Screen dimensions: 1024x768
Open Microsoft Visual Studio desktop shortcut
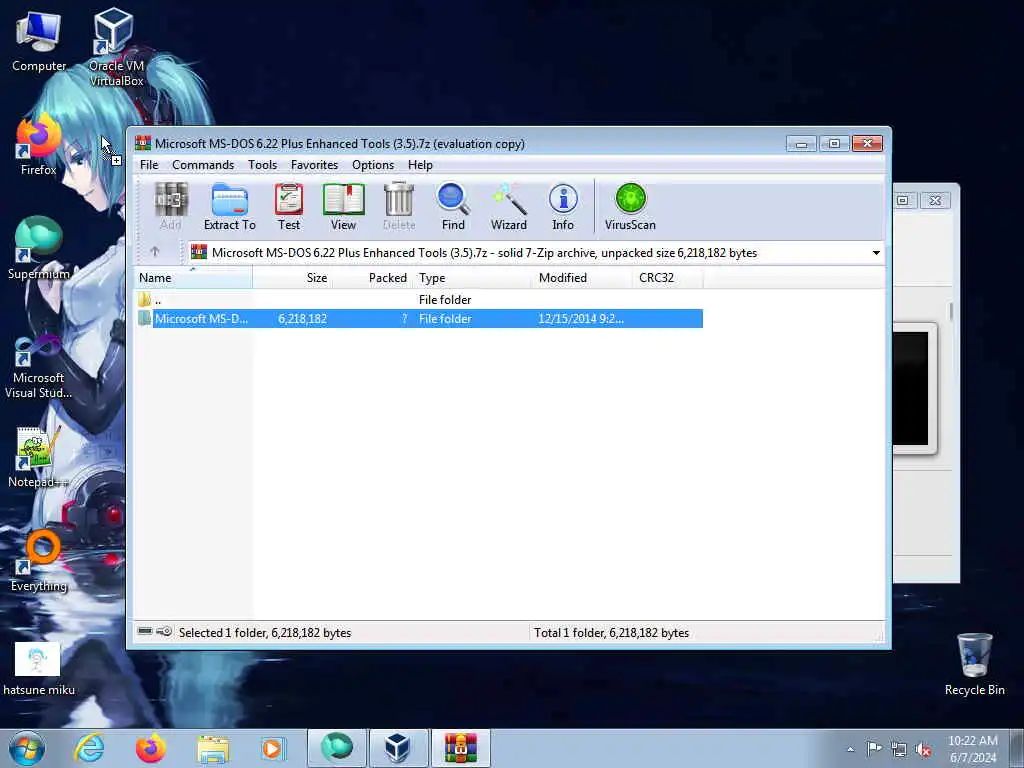[39, 366]
